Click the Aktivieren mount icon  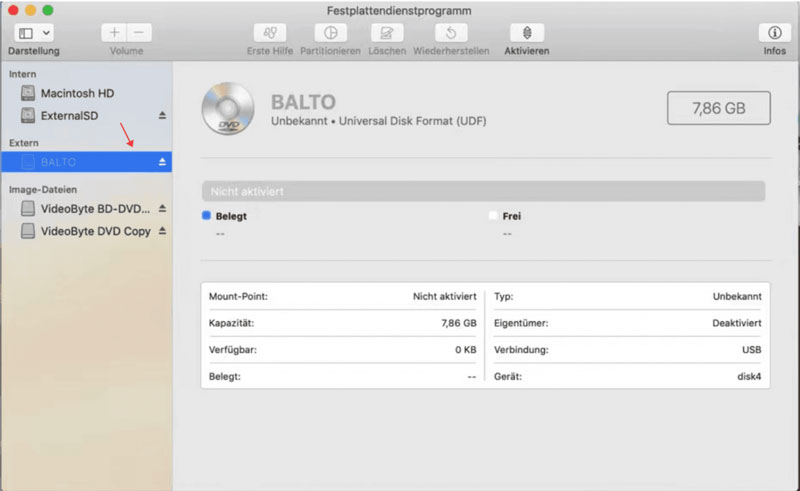526,33
